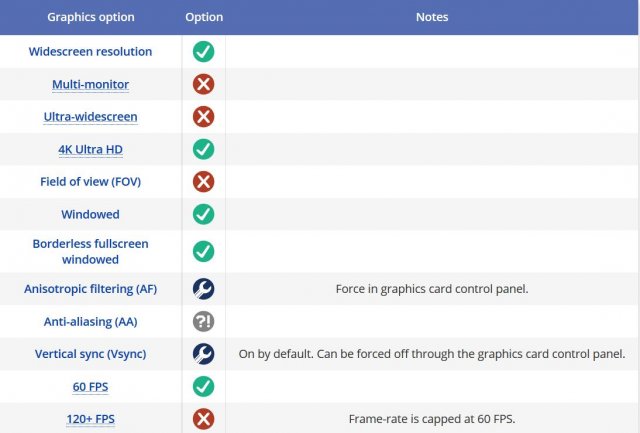Open the Multi-monitor link
This screenshot has width=640, height=433.
click(x=90, y=85)
